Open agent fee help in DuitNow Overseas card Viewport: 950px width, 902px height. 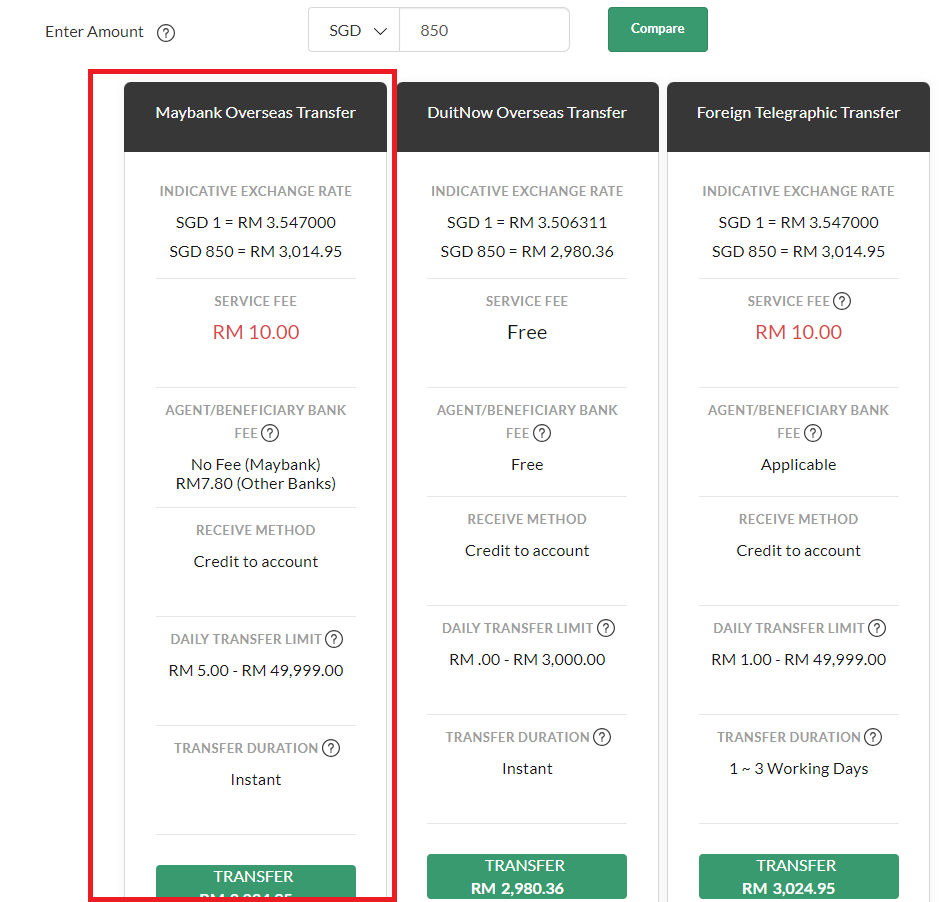click(542, 433)
